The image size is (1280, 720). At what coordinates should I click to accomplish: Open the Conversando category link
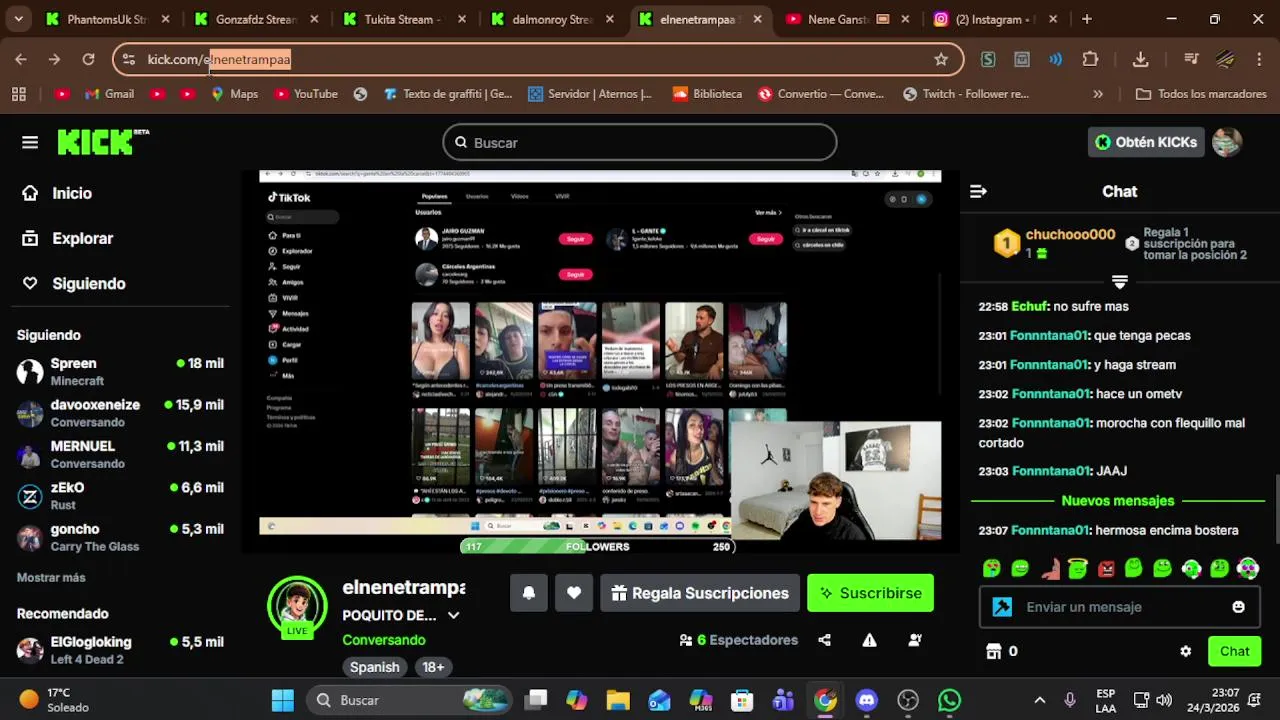tap(384, 640)
